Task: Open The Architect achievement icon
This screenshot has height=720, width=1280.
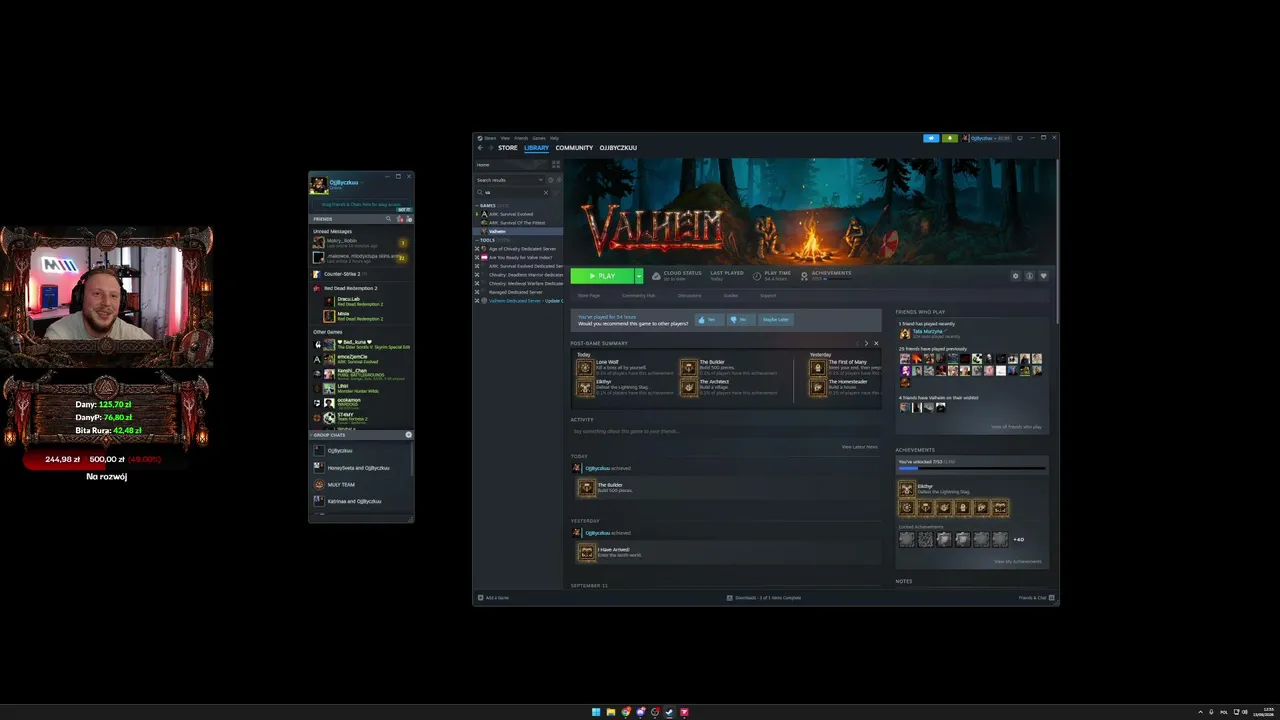Action: pyautogui.click(x=688, y=387)
